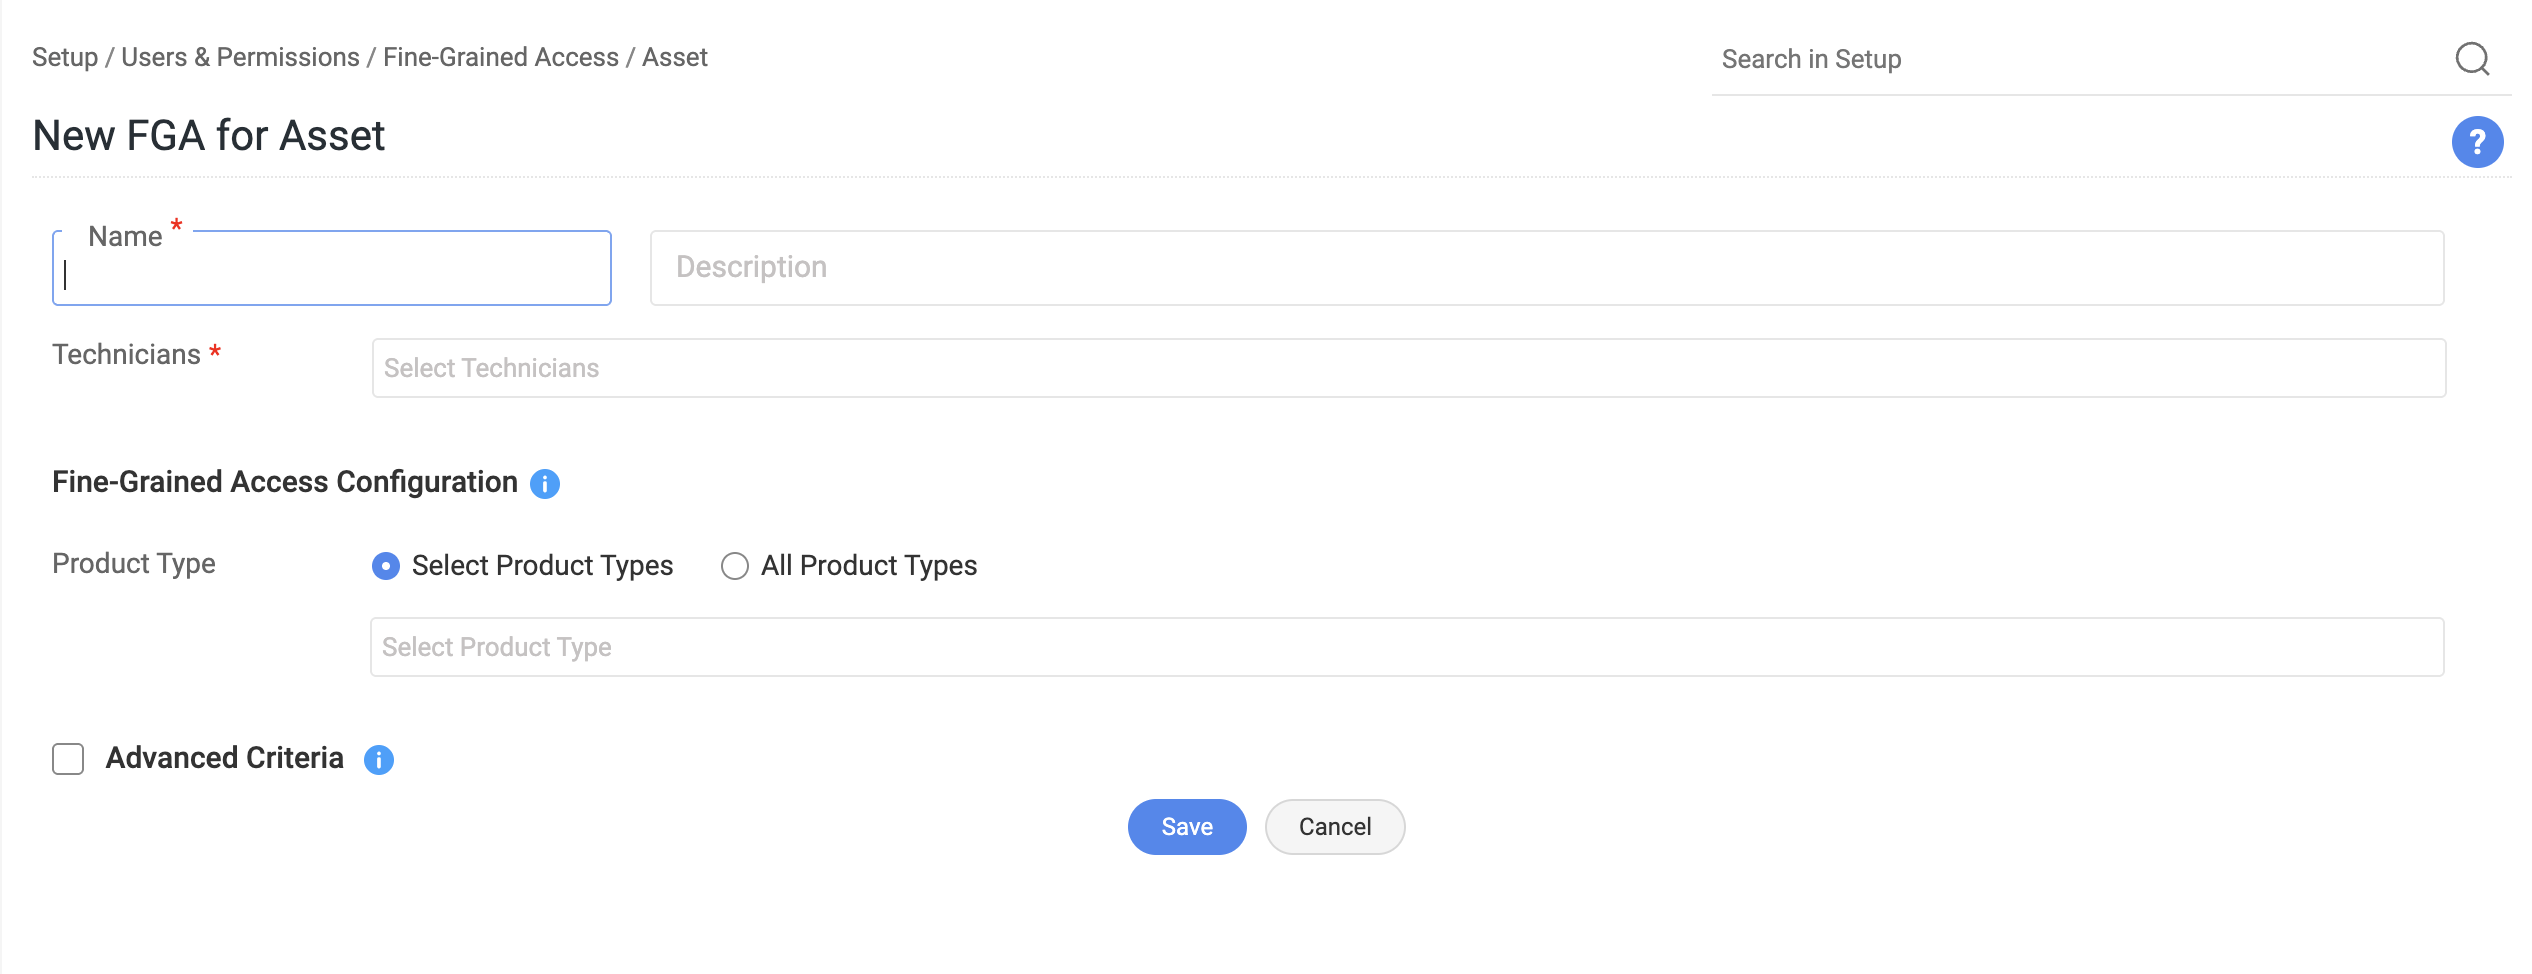Expand the Select Product Type dropdown
This screenshot has height=974, width=2532.
(1406, 647)
